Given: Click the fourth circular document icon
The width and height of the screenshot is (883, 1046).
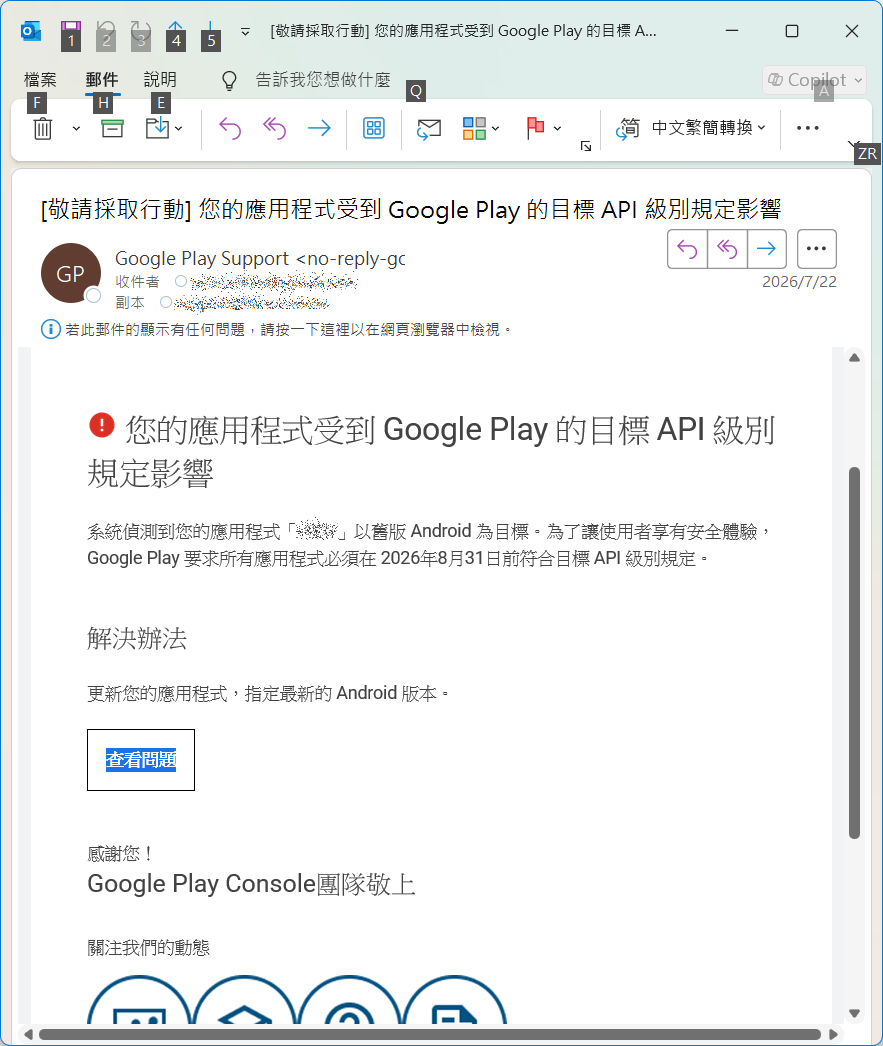Looking at the screenshot, I should 455,1000.
